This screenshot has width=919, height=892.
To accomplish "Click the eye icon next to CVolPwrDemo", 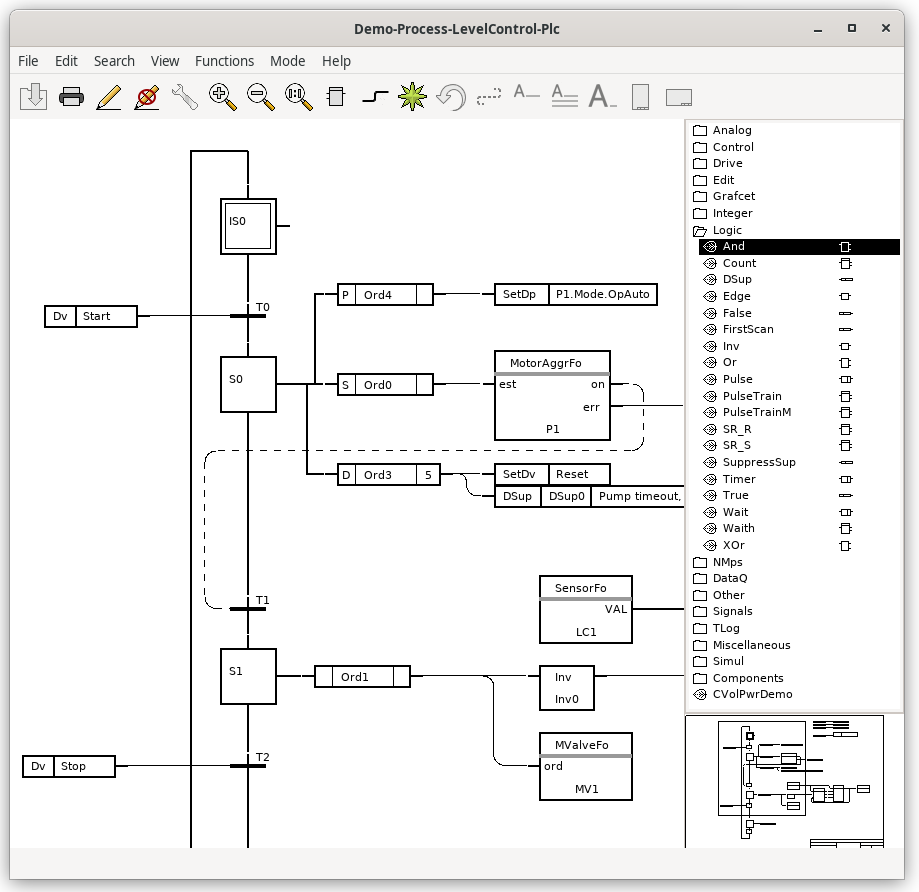I will (x=700, y=695).
